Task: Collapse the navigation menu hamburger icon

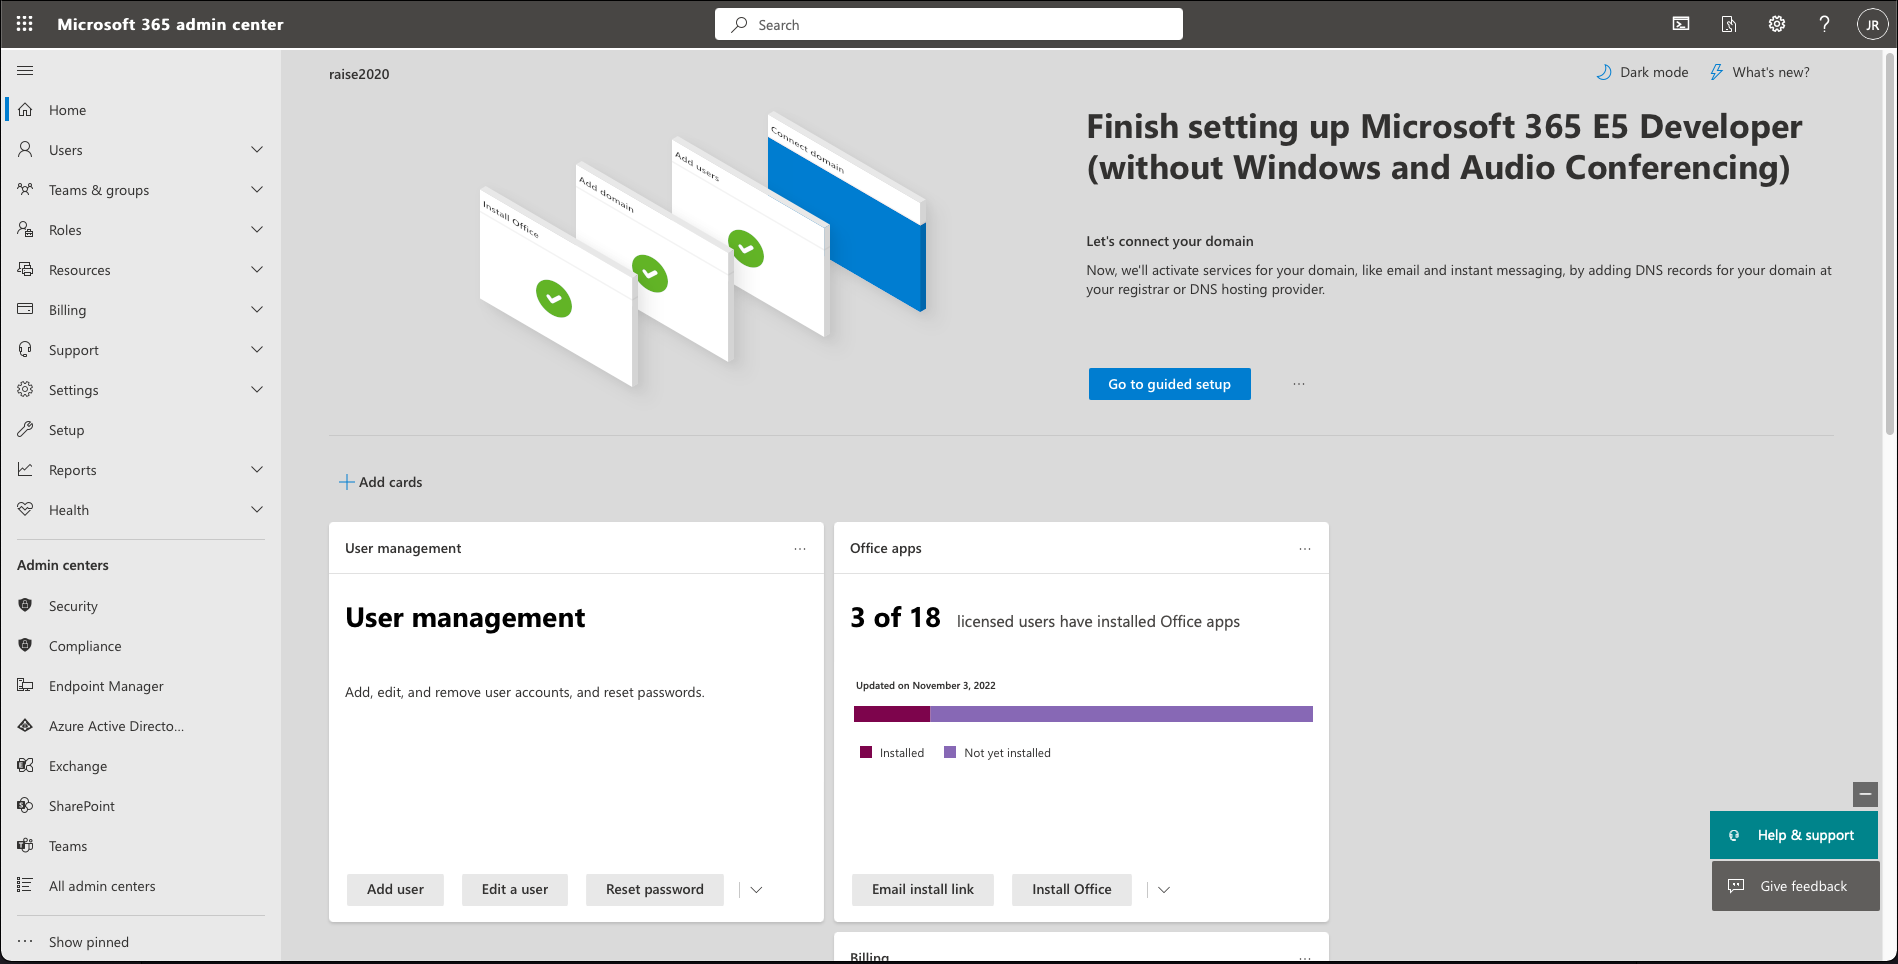Action: [x=26, y=70]
